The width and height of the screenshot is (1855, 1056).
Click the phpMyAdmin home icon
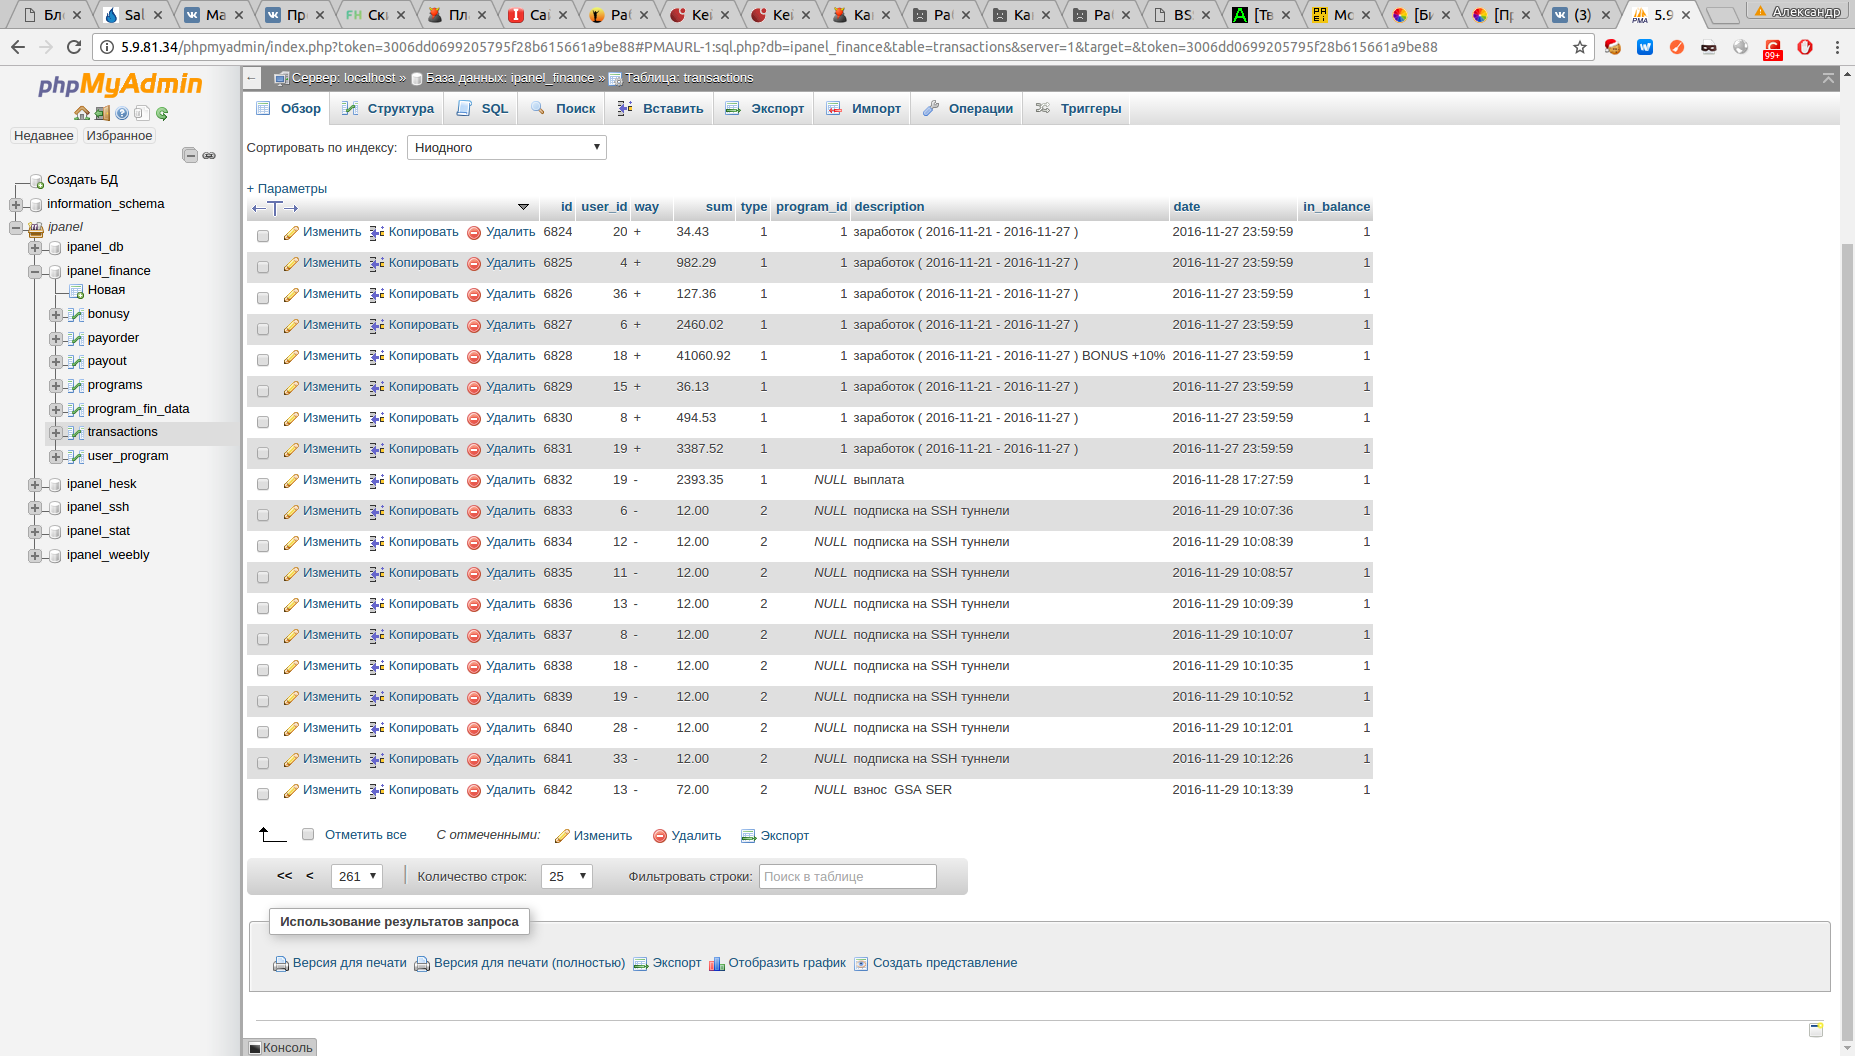click(82, 113)
